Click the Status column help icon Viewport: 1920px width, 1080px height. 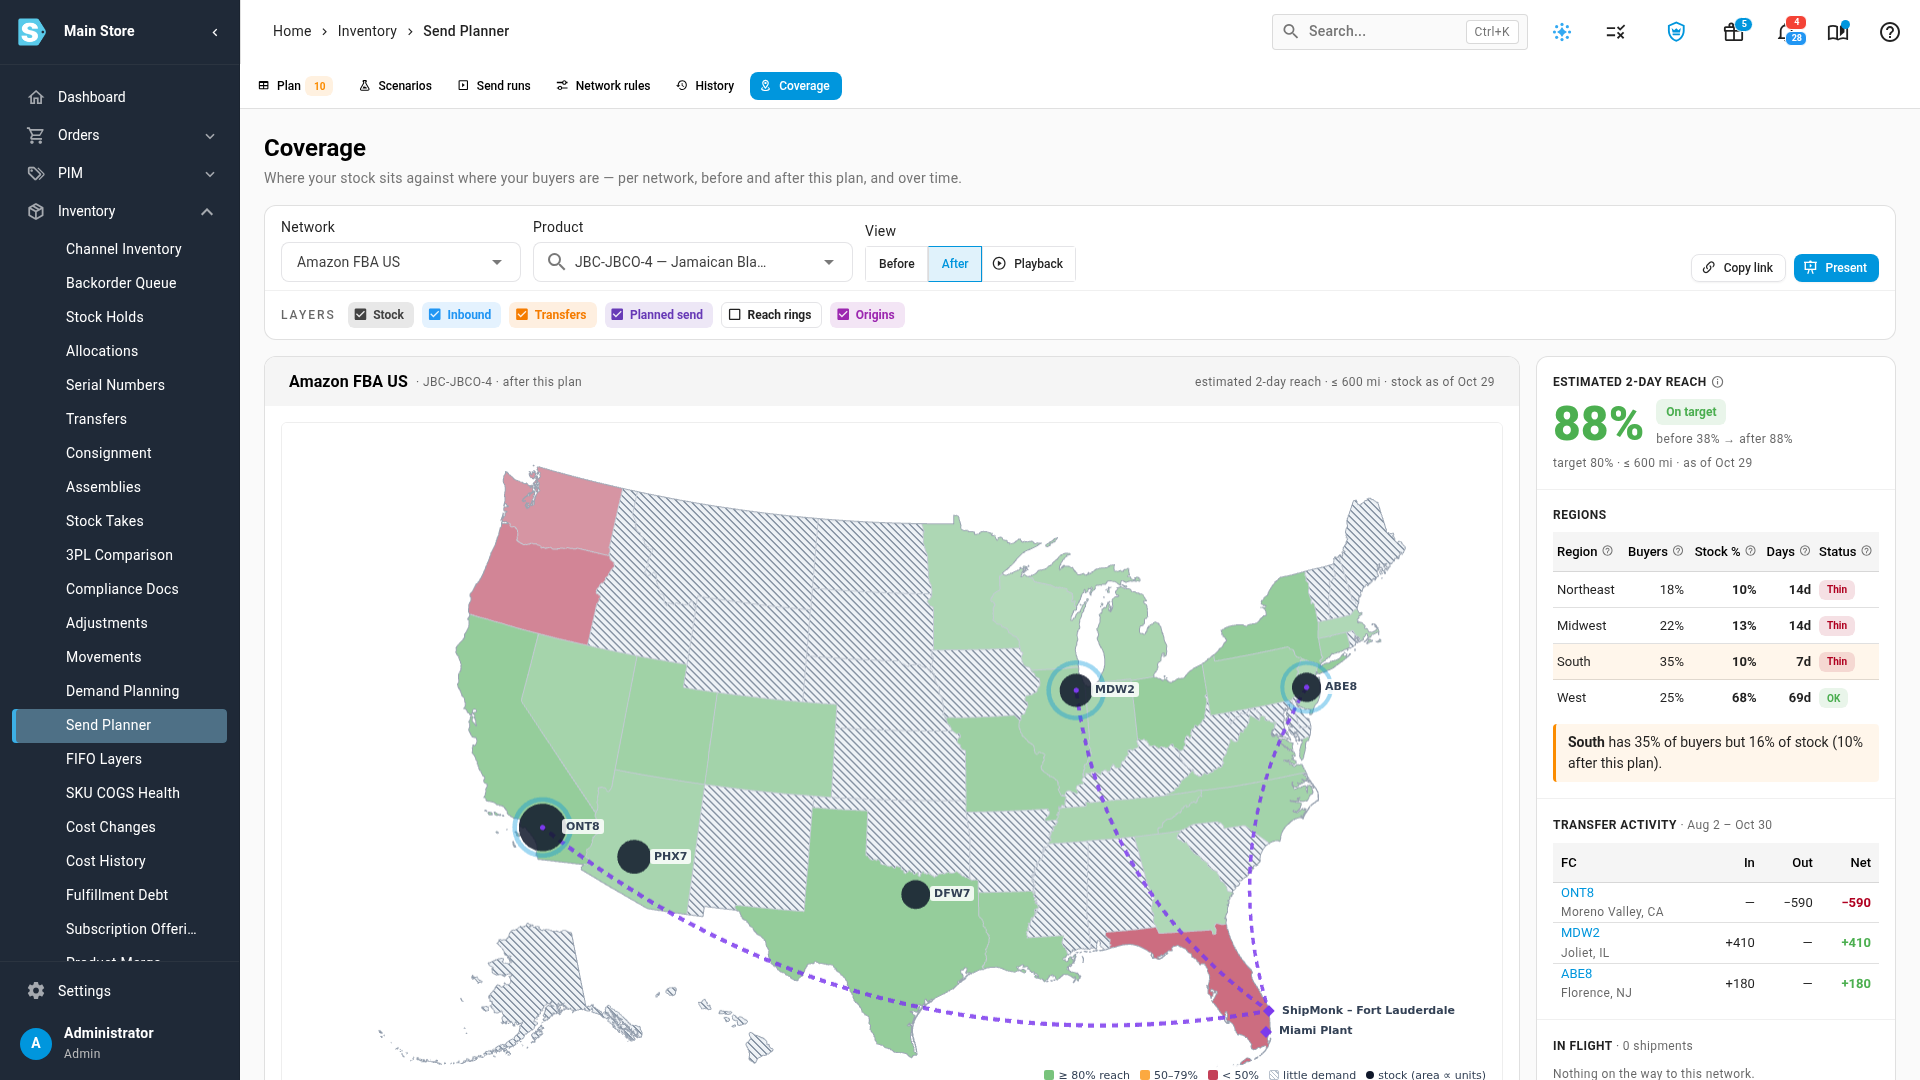(1867, 551)
